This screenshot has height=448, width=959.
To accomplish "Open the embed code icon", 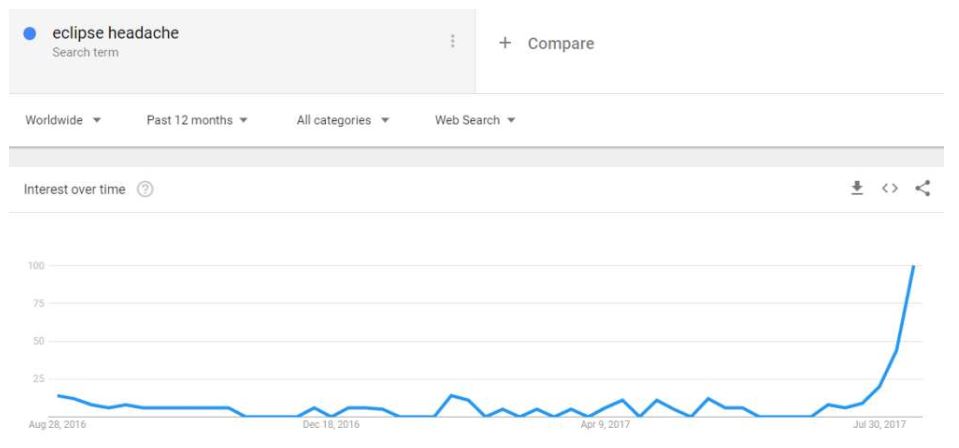I will click(x=889, y=189).
